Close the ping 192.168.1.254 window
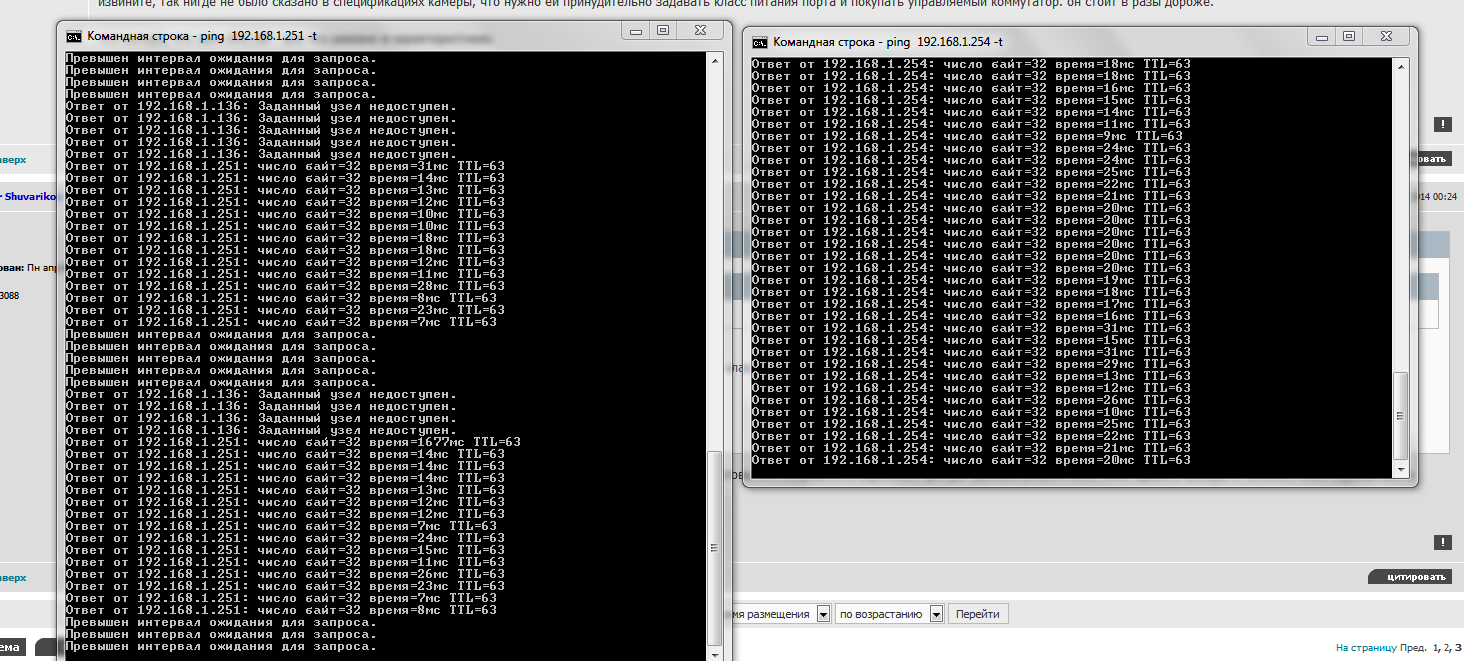 pyautogui.click(x=1386, y=36)
